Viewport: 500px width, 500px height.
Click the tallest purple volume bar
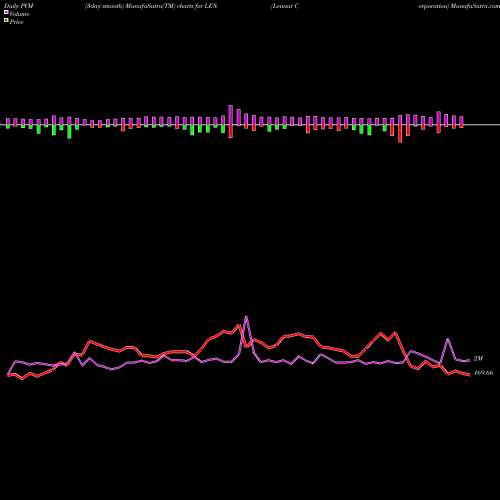[x=231, y=115]
